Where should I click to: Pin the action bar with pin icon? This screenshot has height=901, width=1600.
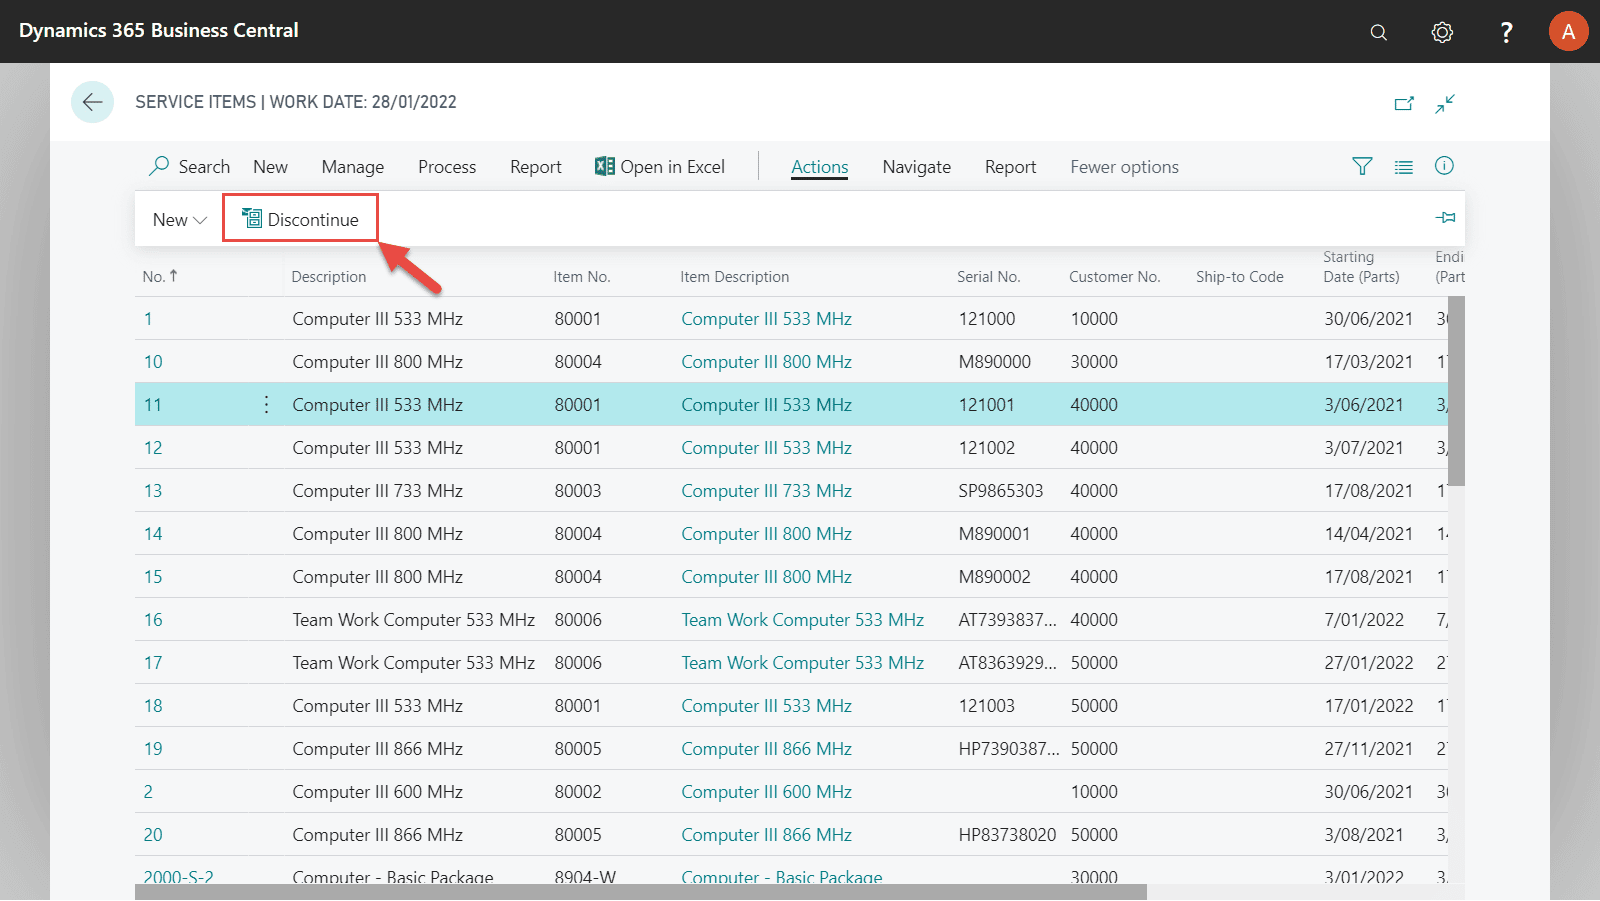1446,218
